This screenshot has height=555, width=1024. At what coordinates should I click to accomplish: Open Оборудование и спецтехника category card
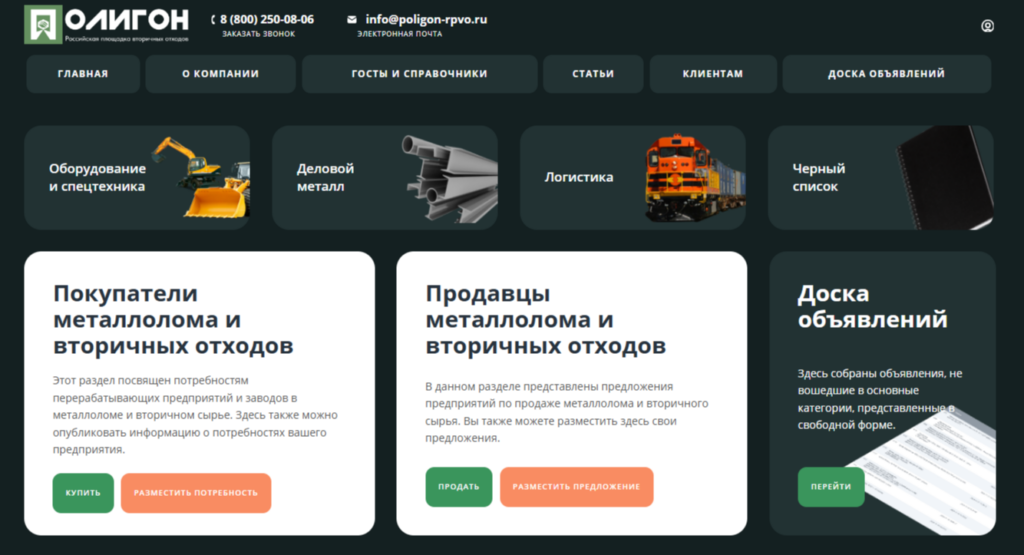click(137, 178)
